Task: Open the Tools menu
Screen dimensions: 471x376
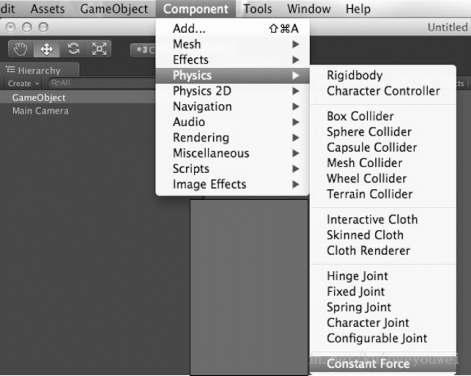Action: coord(257,9)
